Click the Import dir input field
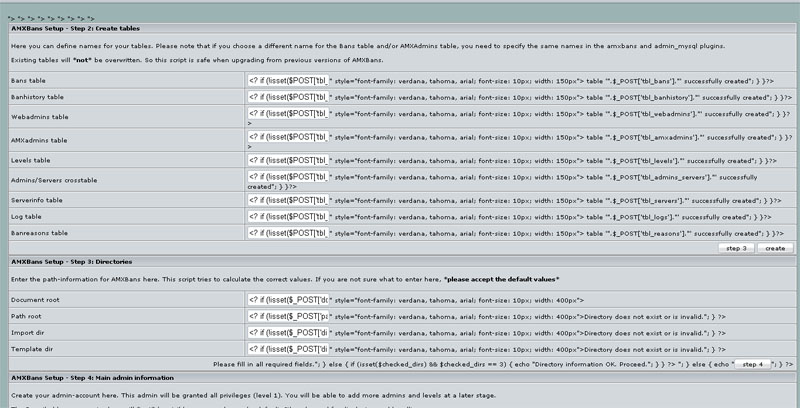800x408 pixels. [x=288, y=333]
